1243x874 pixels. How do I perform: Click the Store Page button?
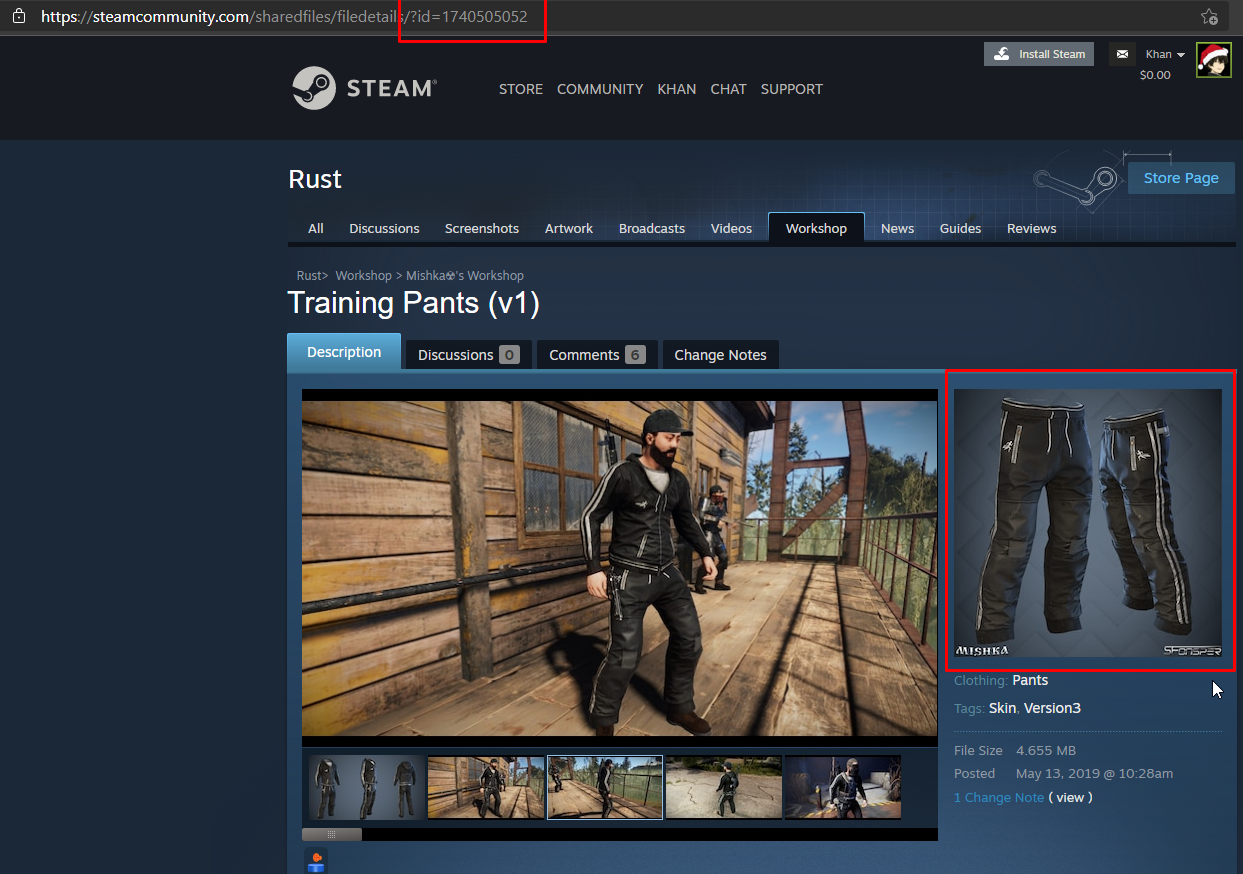[1181, 178]
